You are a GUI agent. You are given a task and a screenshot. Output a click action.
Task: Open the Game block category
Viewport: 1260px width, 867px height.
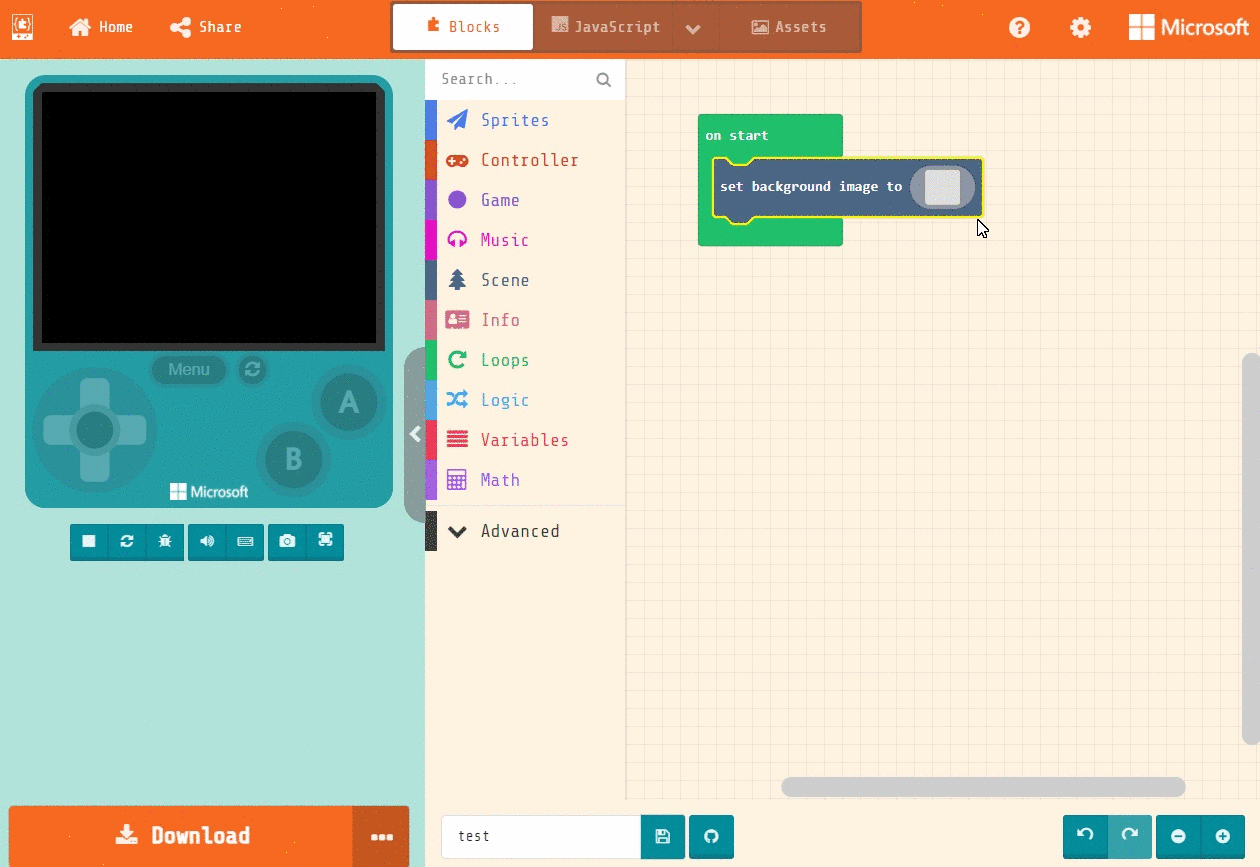point(525,200)
